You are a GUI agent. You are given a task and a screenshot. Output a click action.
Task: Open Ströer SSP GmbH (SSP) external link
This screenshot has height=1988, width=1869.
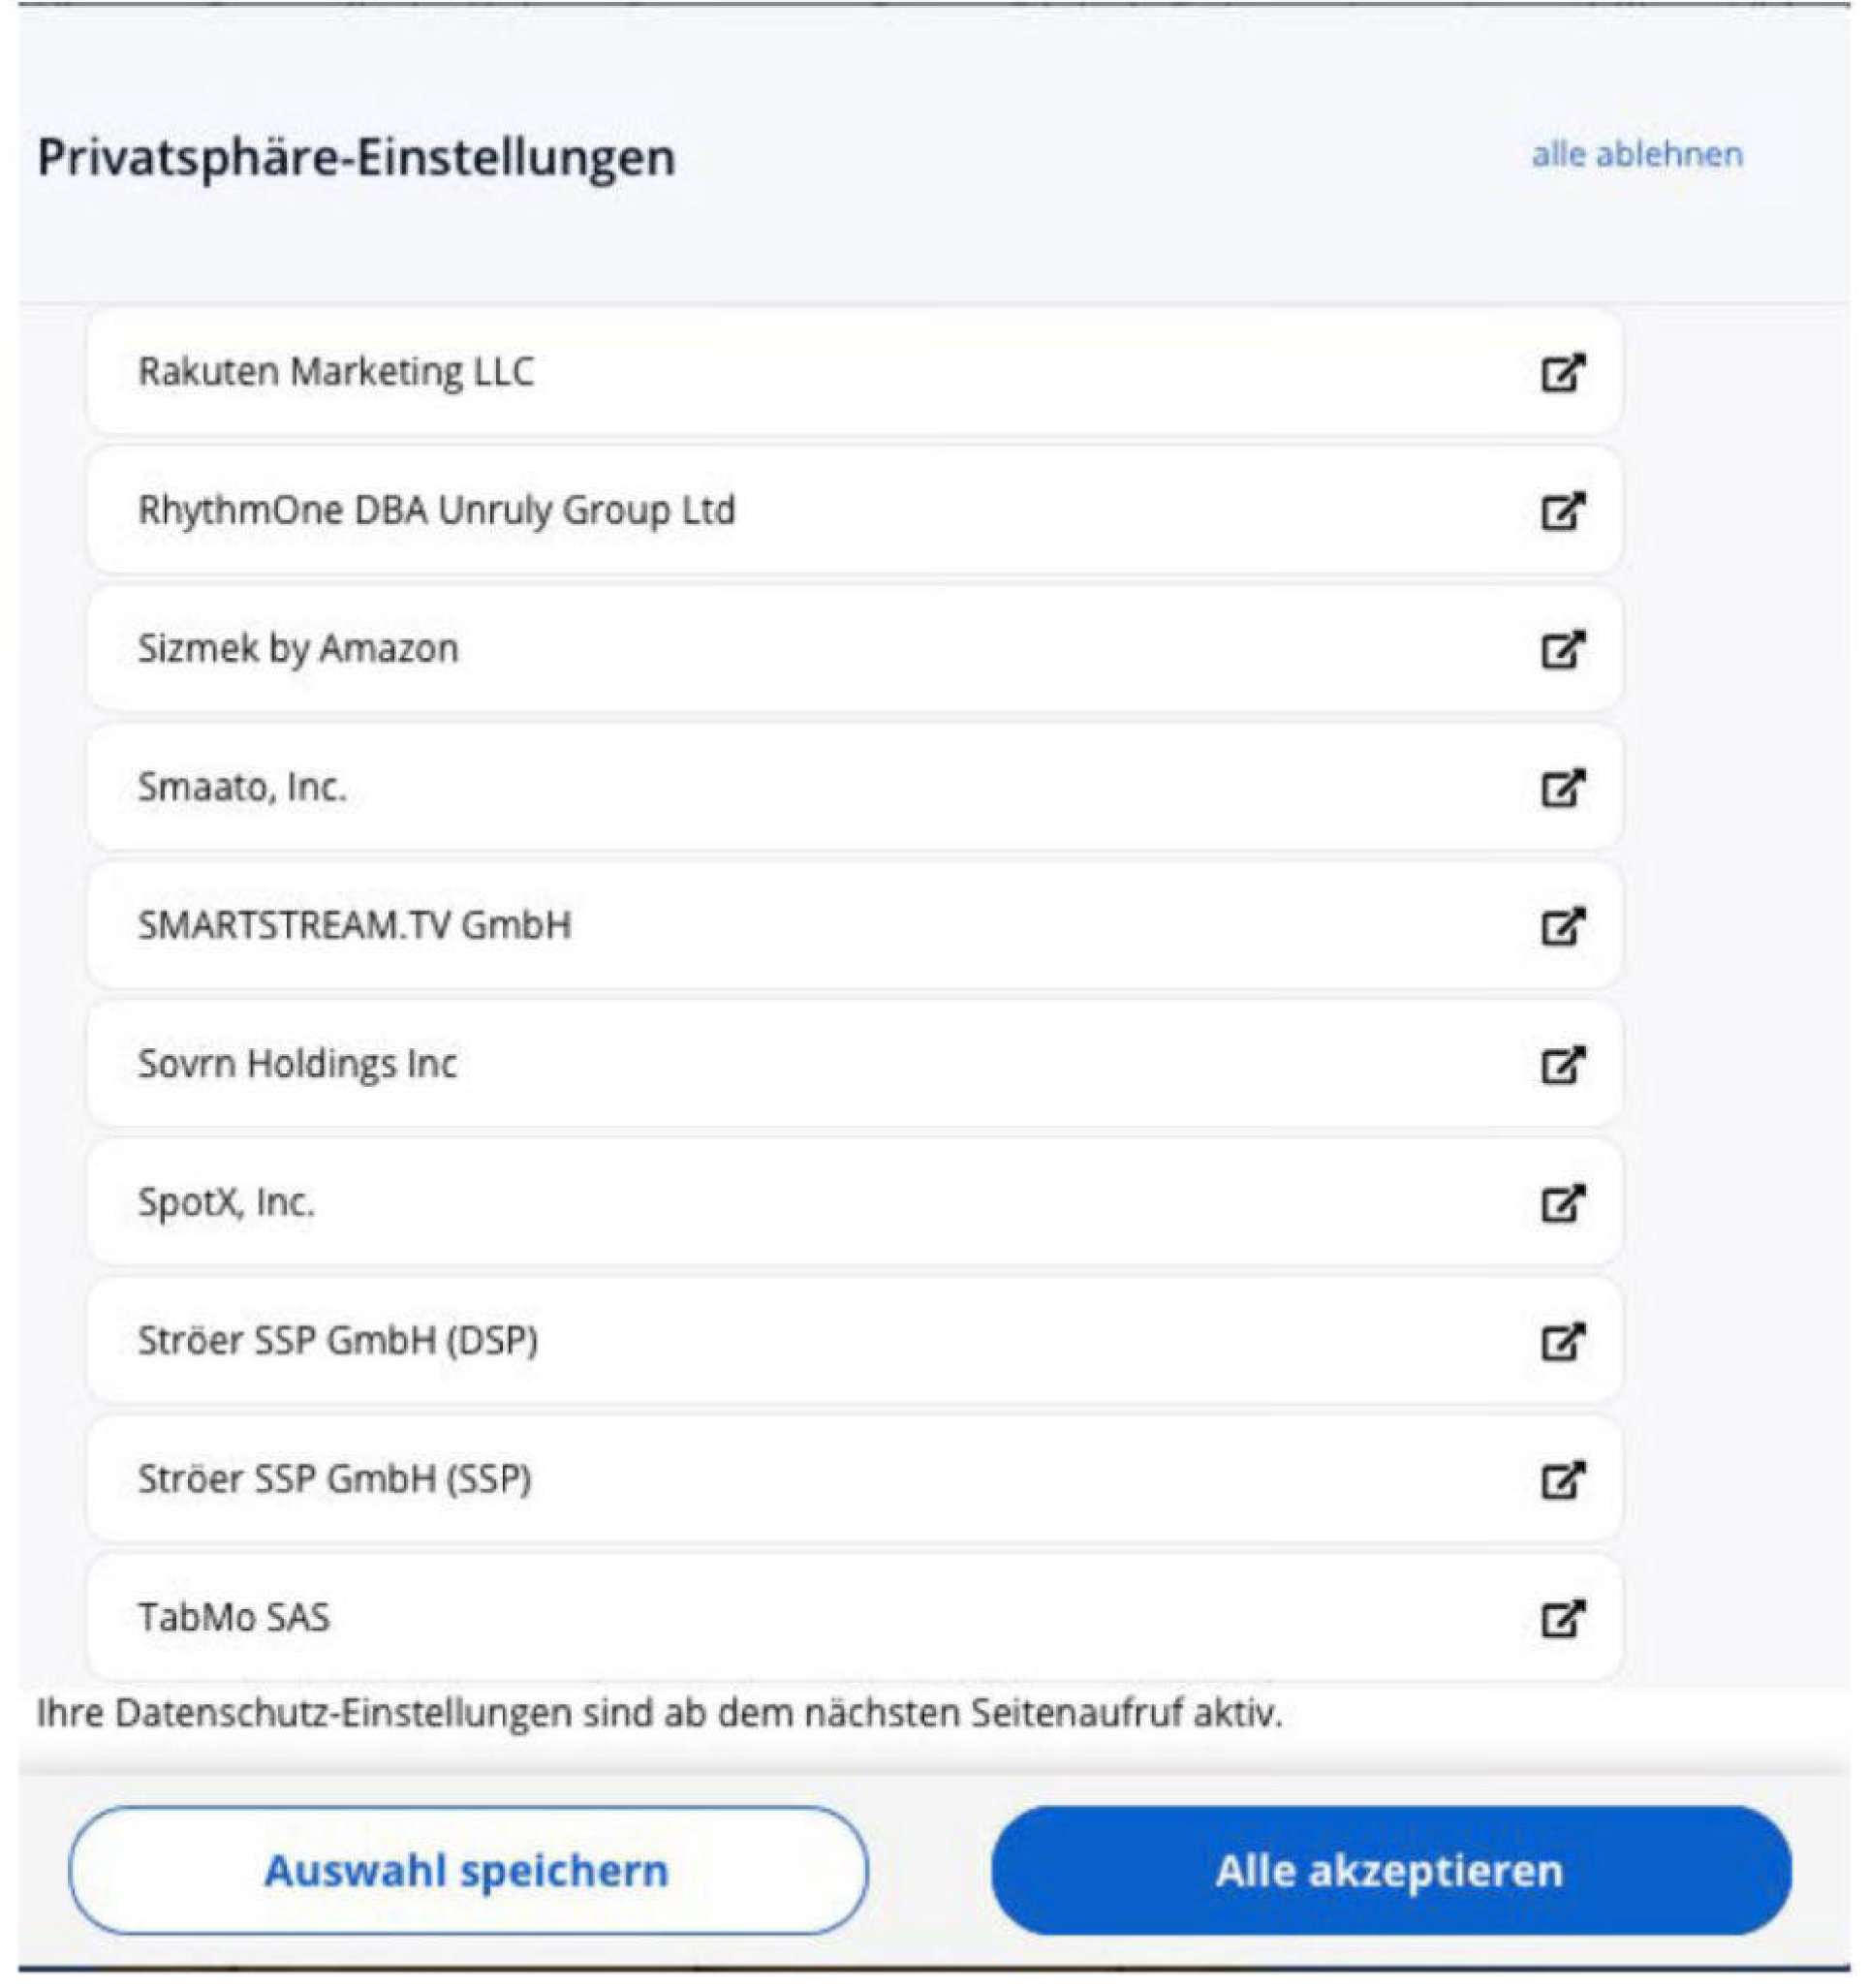pos(1562,1480)
